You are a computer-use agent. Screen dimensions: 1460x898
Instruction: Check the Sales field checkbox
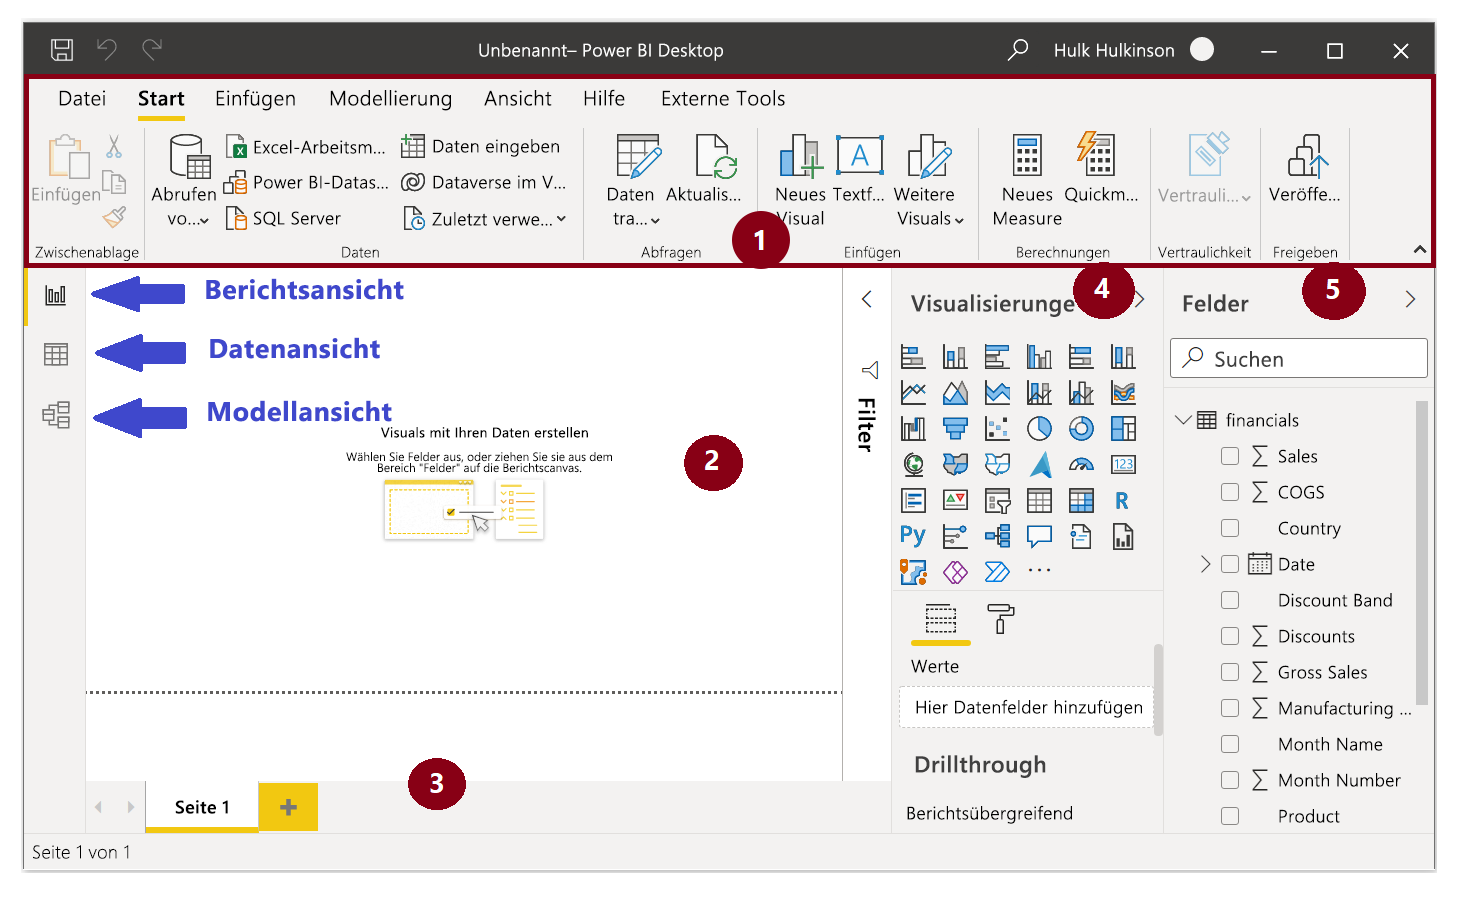tap(1230, 456)
